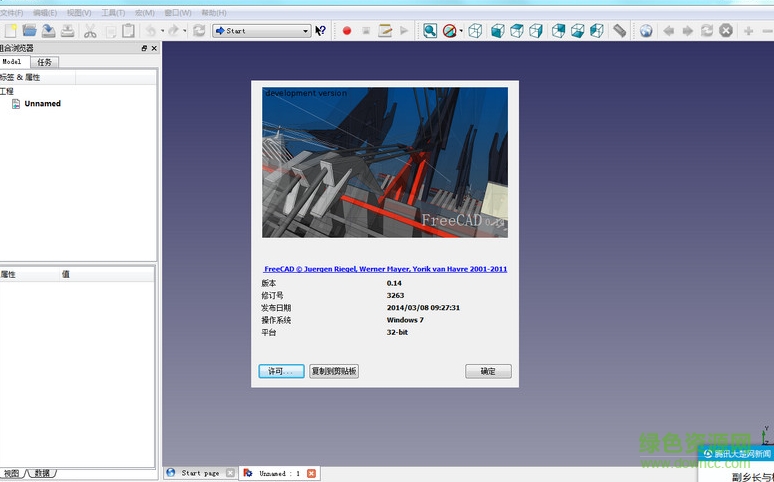This screenshot has width=774, height=482.
Task: Select the Unnamed document in tree
Action: click(42, 103)
